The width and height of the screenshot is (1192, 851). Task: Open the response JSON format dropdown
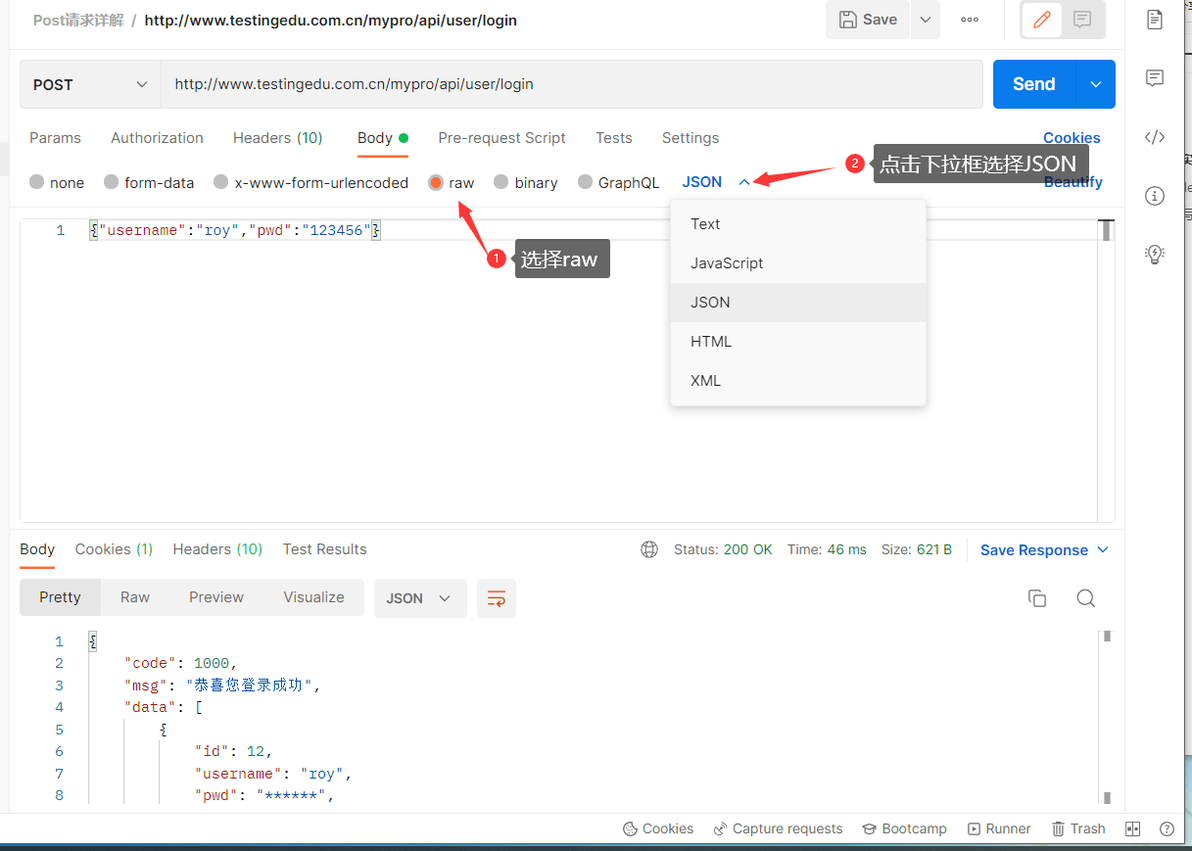(419, 598)
